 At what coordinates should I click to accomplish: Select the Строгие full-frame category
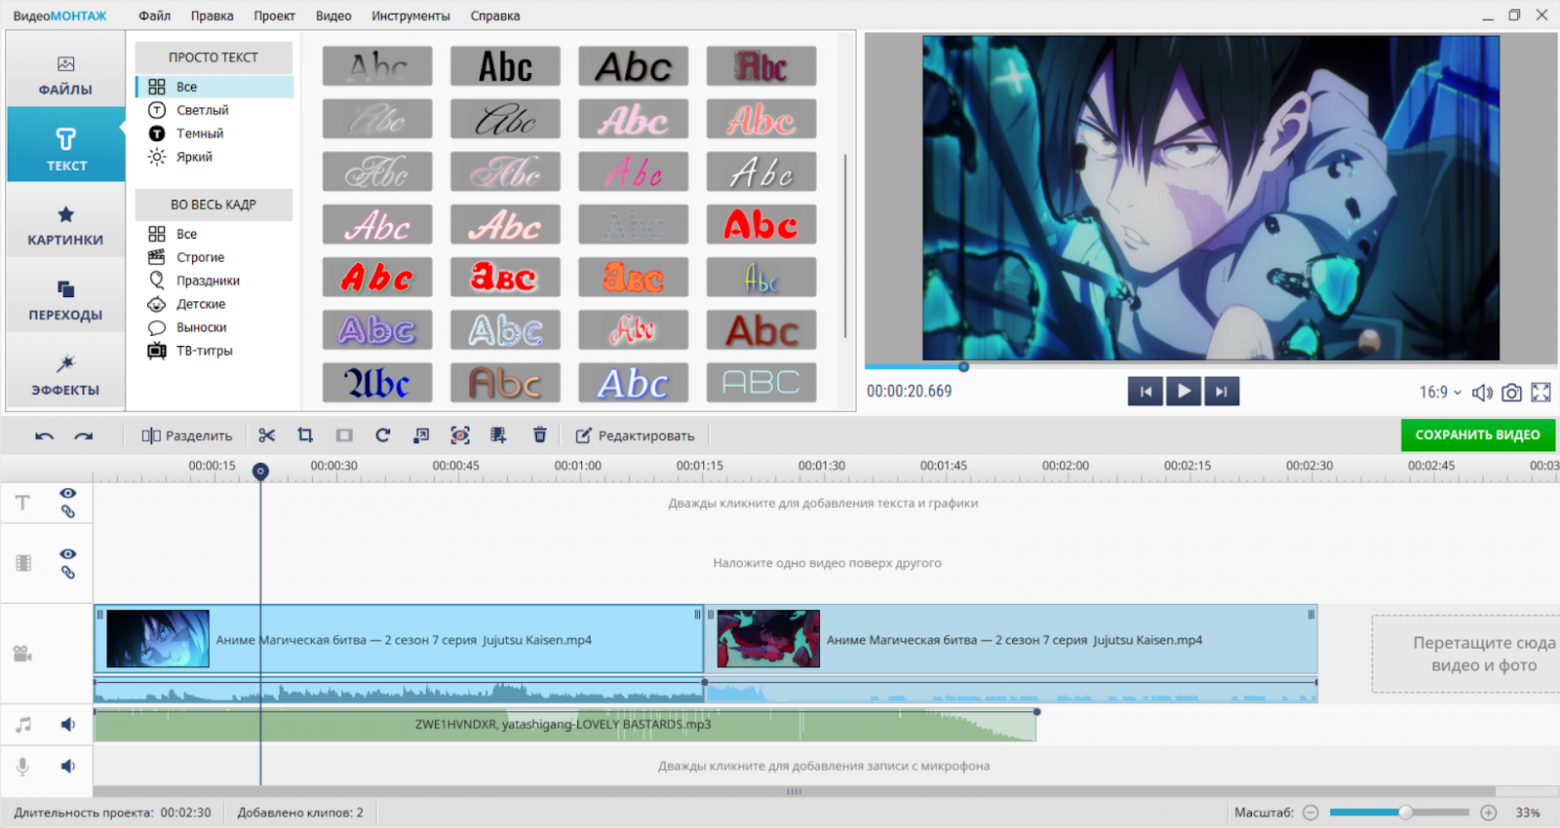click(x=200, y=257)
